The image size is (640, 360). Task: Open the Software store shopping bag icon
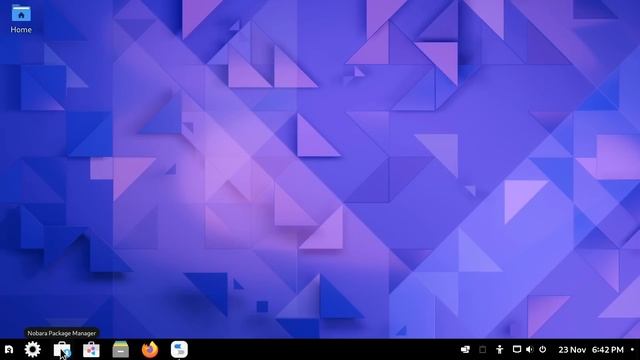click(91, 349)
